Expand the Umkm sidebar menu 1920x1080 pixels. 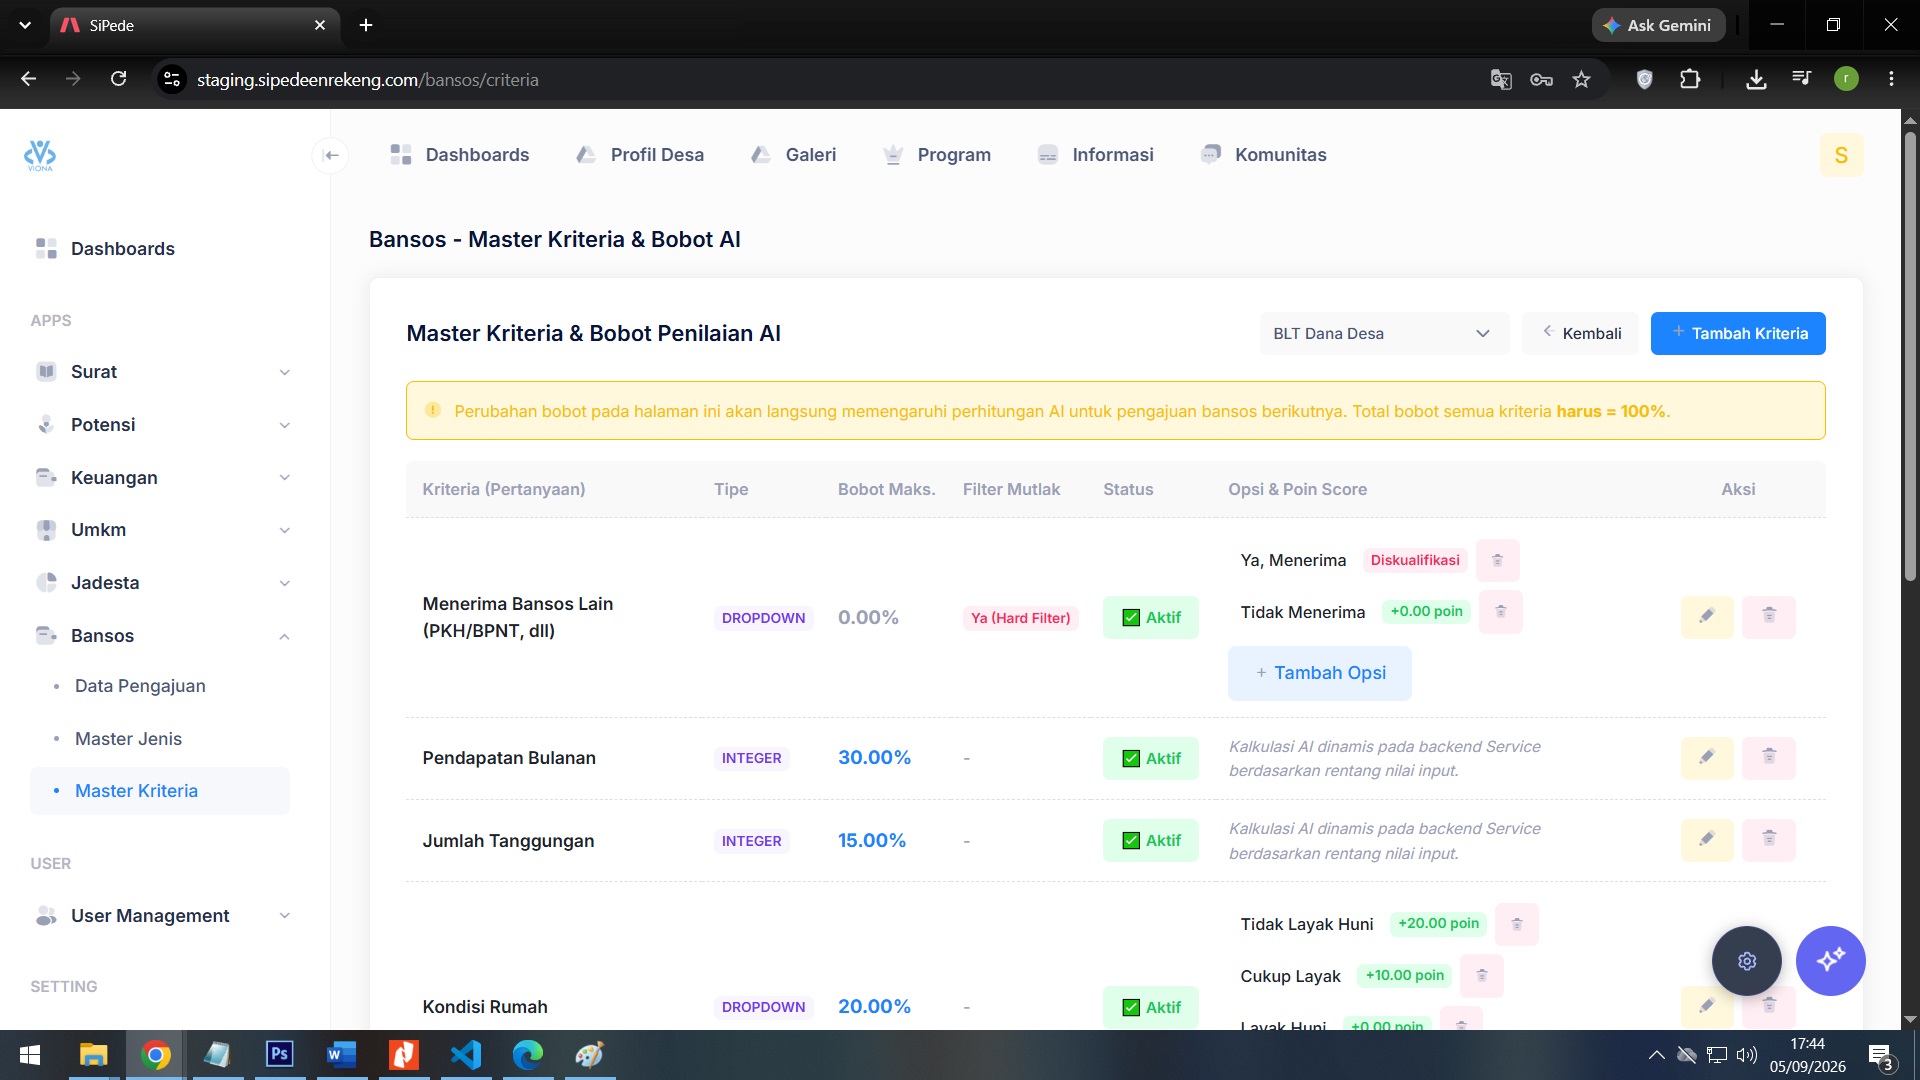[x=160, y=530]
